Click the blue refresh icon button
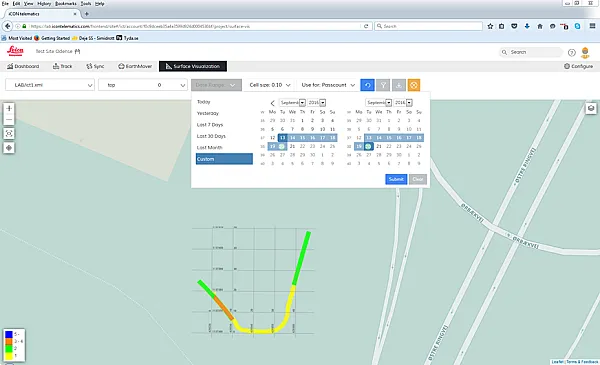 tap(367, 85)
